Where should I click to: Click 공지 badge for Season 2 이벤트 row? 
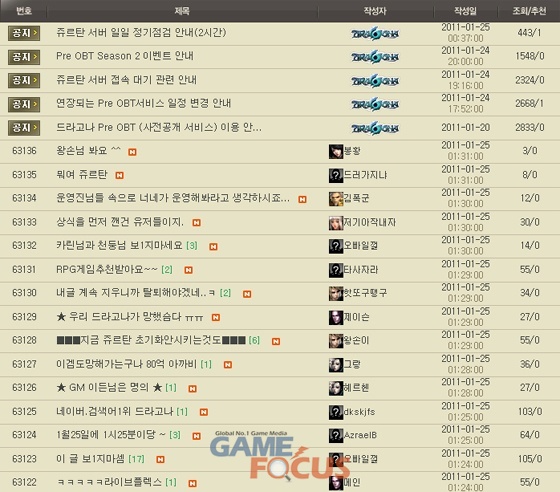tap(24, 57)
